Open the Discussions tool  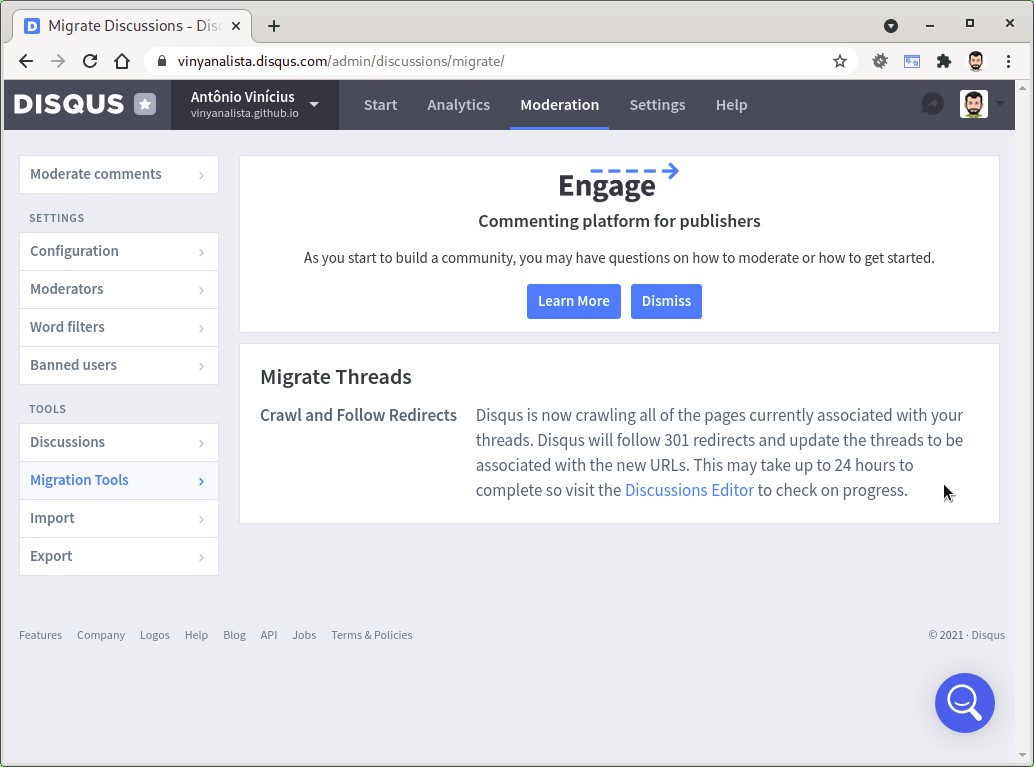pyautogui.click(x=119, y=443)
